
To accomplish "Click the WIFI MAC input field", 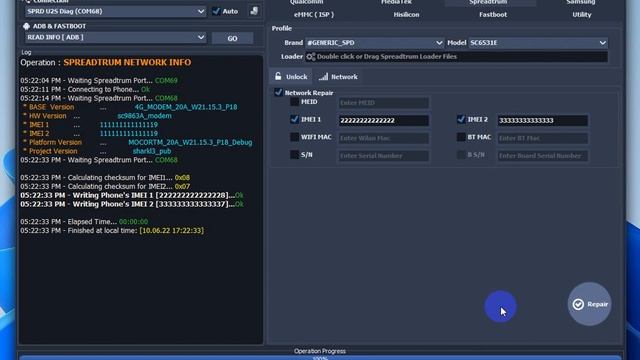I will (384, 138).
